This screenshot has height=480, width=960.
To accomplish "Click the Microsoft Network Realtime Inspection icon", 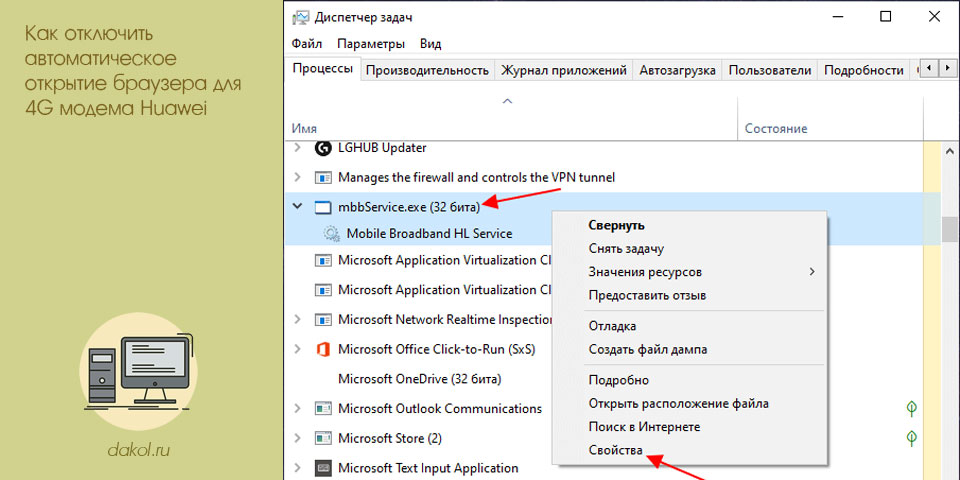I will (x=323, y=320).
